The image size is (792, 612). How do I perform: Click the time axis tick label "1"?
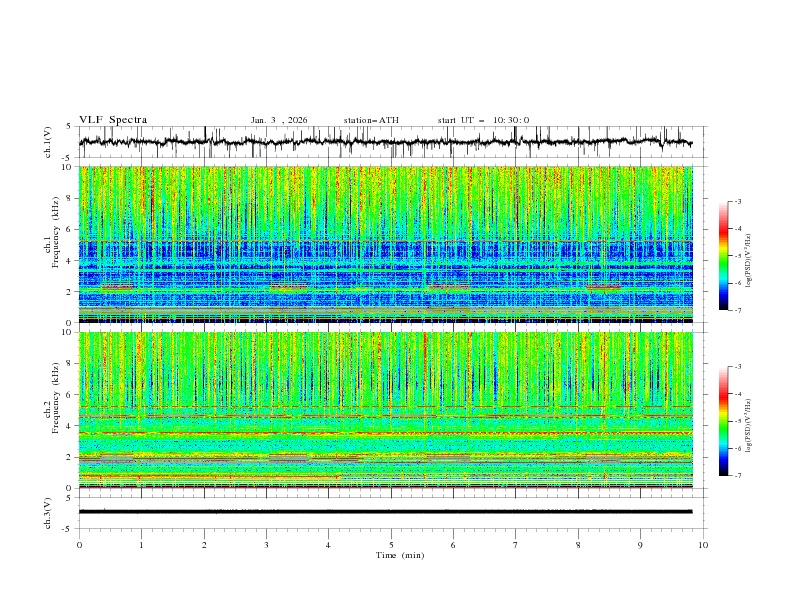pyautogui.click(x=141, y=545)
